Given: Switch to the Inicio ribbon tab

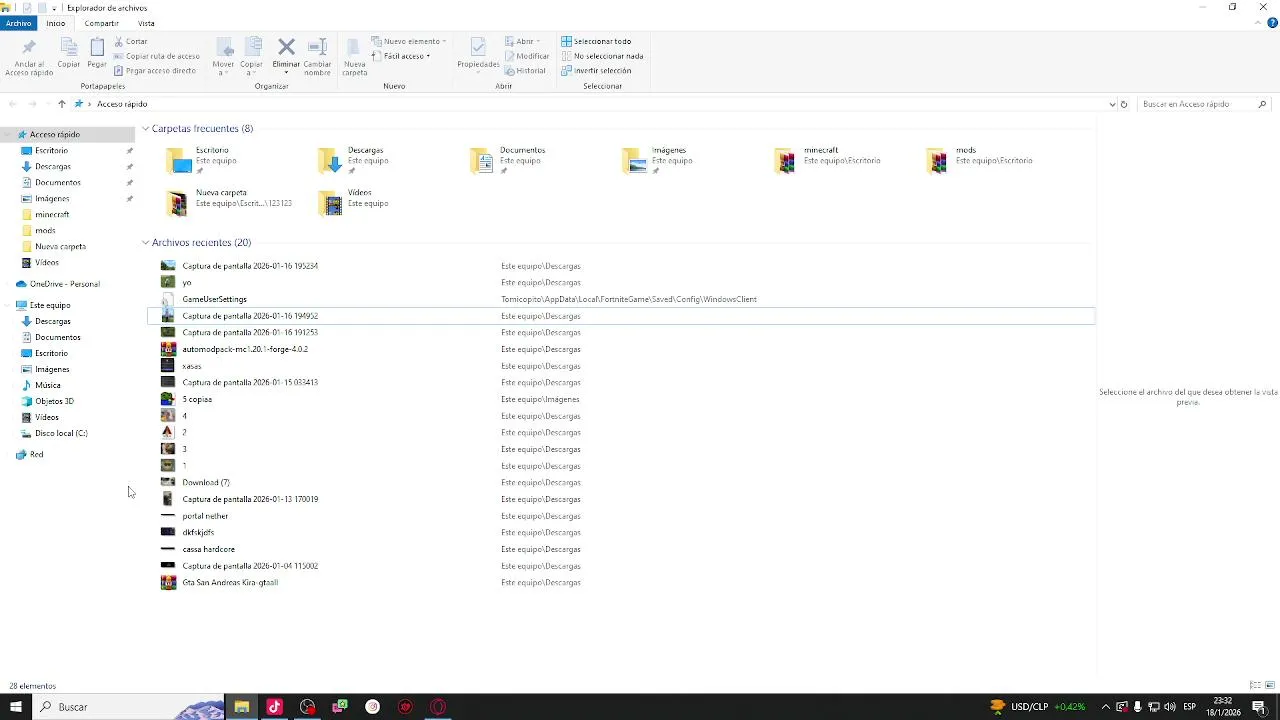Looking at the screenshot, I should [x=55, y=23].
